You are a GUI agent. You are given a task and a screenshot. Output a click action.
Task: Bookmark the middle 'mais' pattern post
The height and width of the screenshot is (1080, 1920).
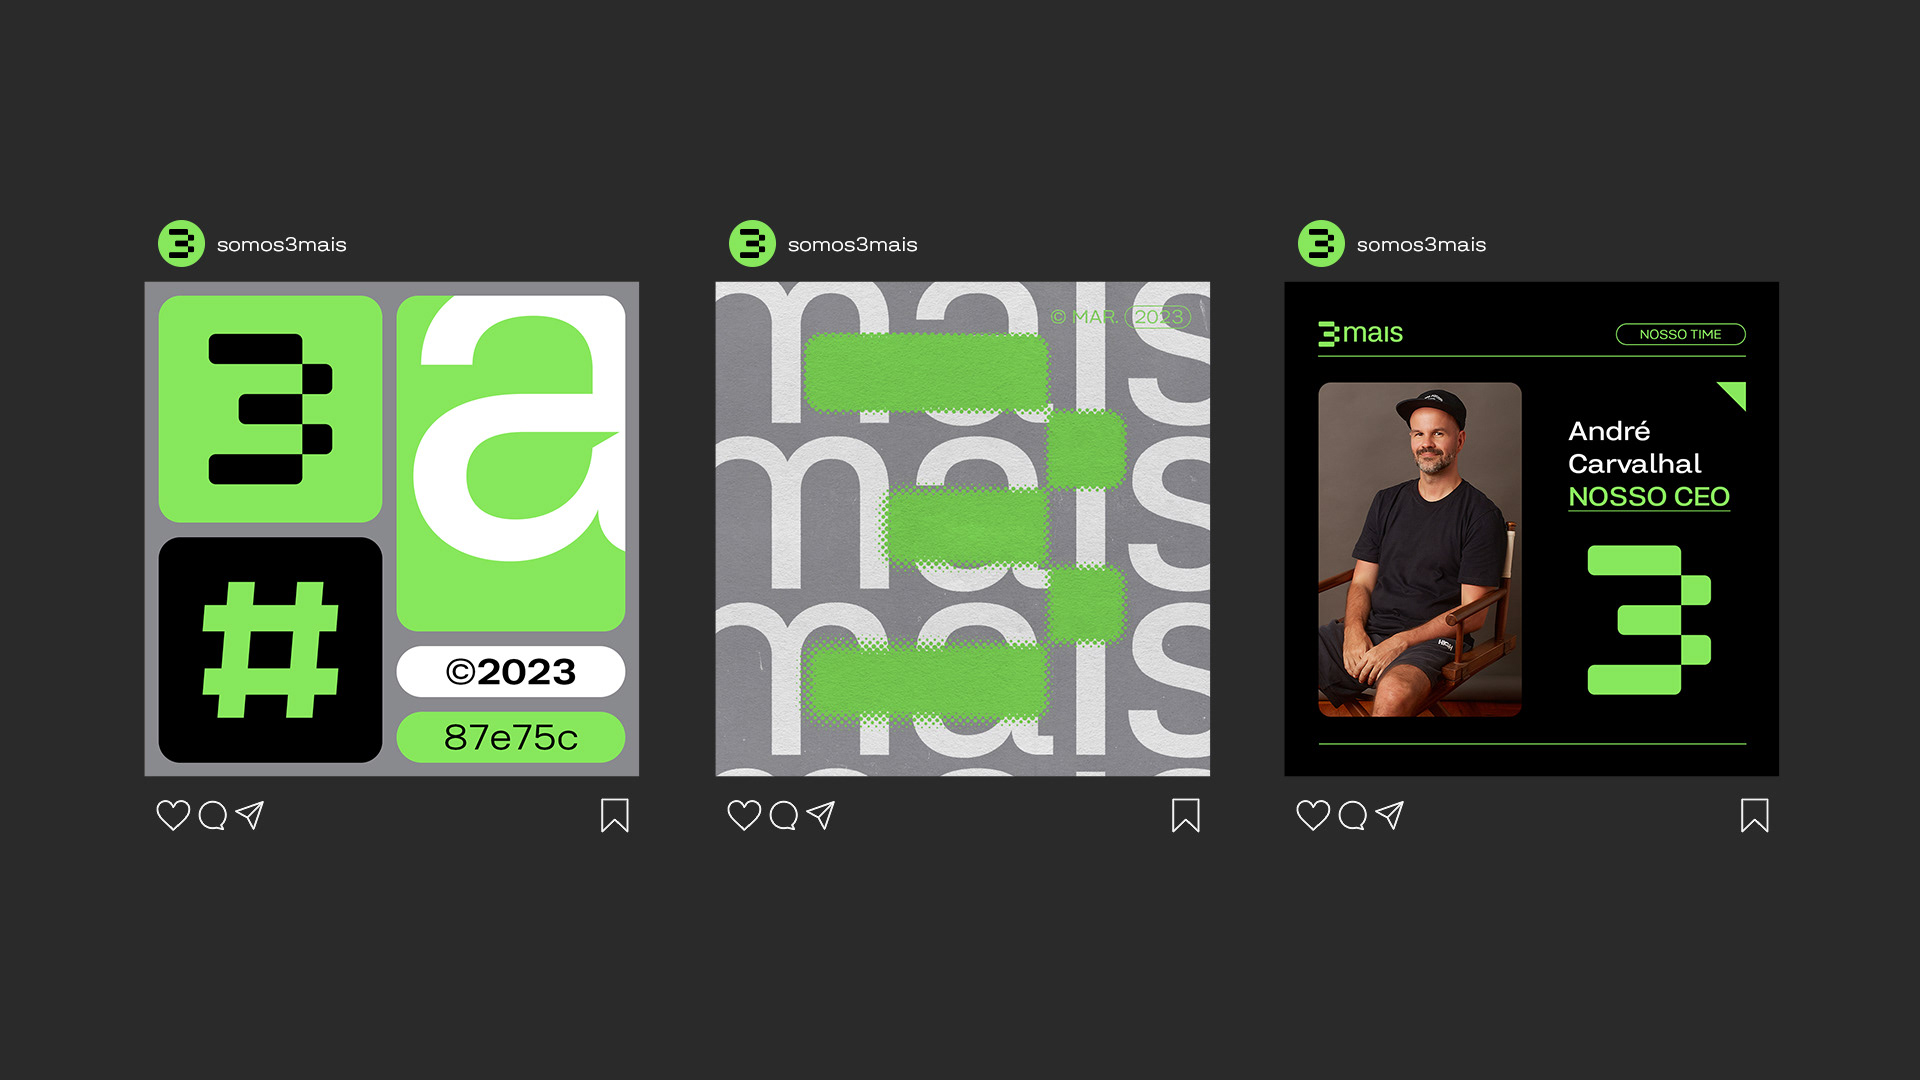click(1186, 815)
